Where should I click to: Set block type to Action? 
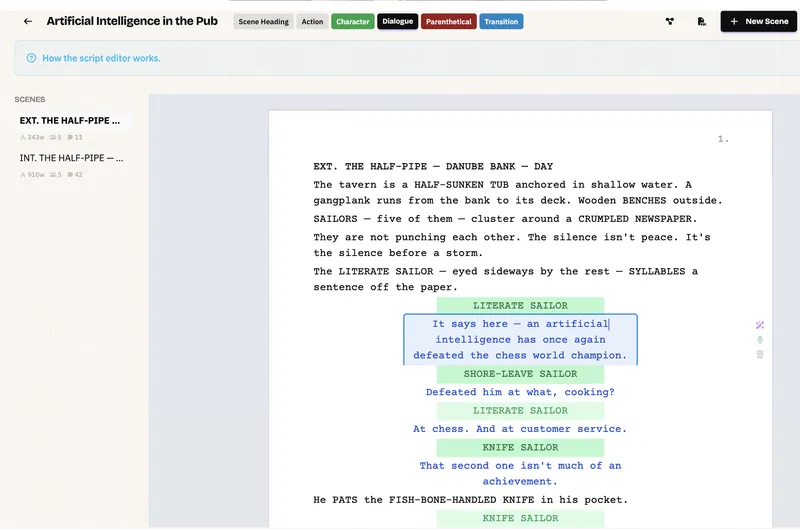pos(312,21)
